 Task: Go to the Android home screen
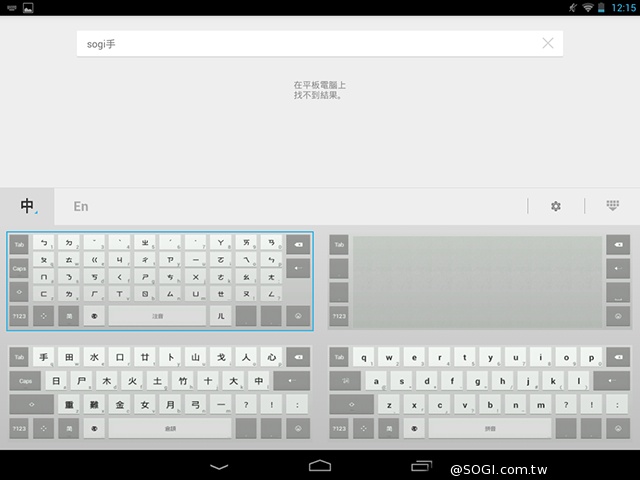[320, 466]
